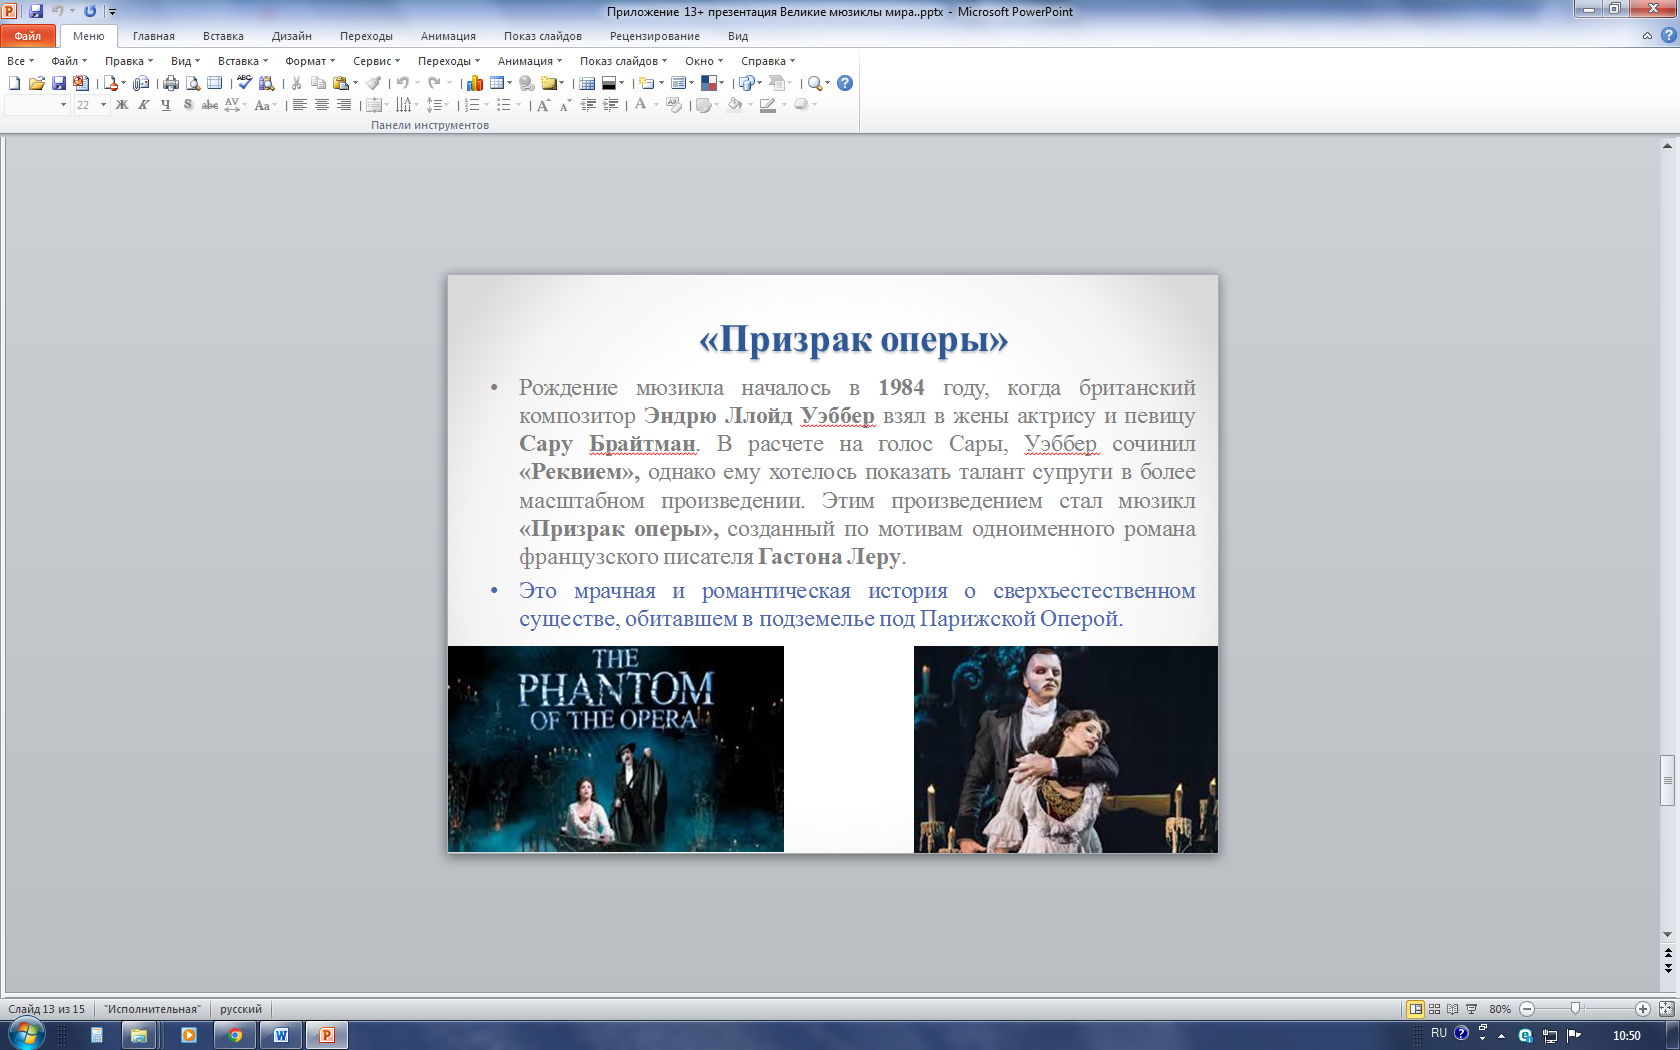Click the Numbered list icon
The image size is (1680, 1050).
coord(472,105)
